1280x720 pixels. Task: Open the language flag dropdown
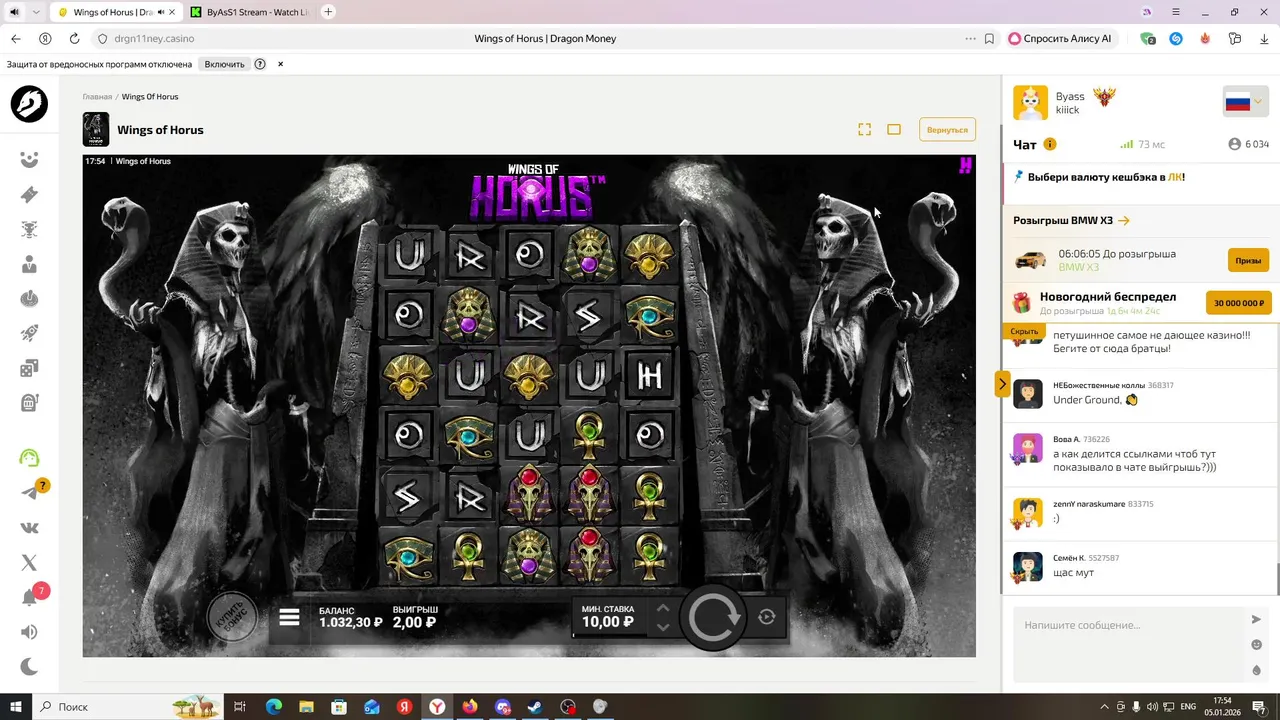tap(1245, 101)
